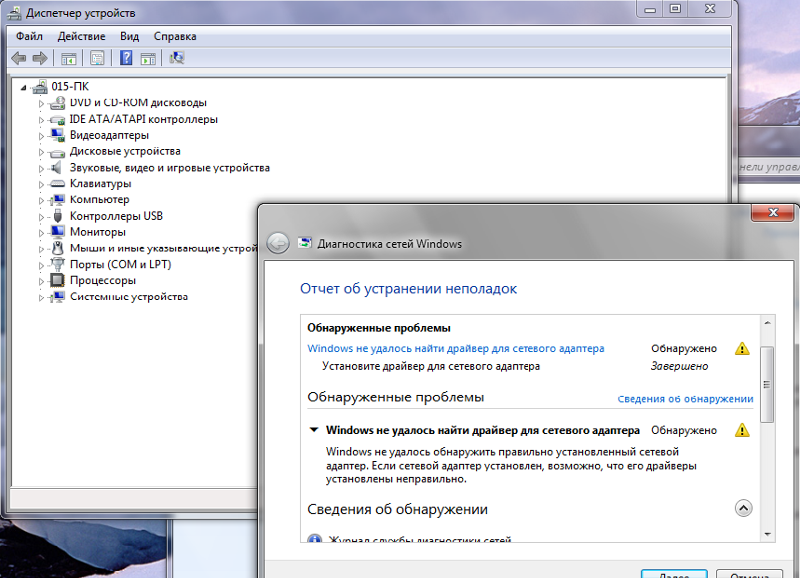Open the Вид menu
The width and height of the screenshot is (800, 578).
(130, 36)
